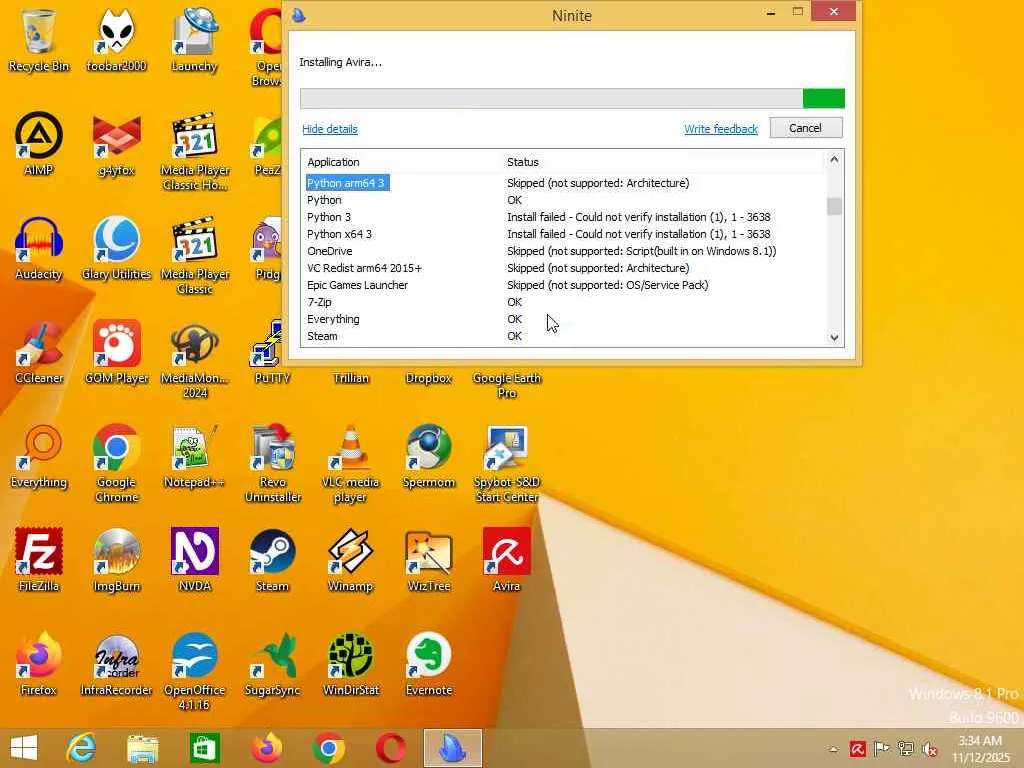
Task: Select the VLC media player desktop shortcut
Action: (x=351, y=464)
